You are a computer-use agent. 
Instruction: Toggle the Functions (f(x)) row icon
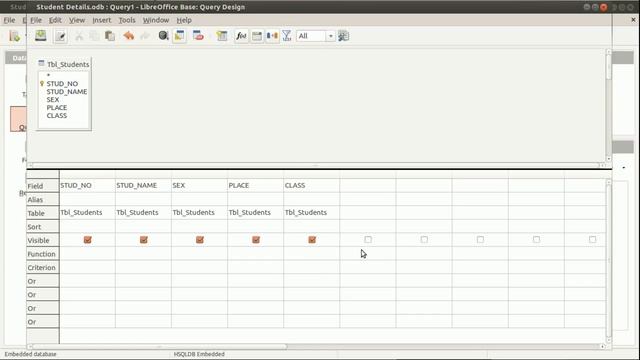241,36
